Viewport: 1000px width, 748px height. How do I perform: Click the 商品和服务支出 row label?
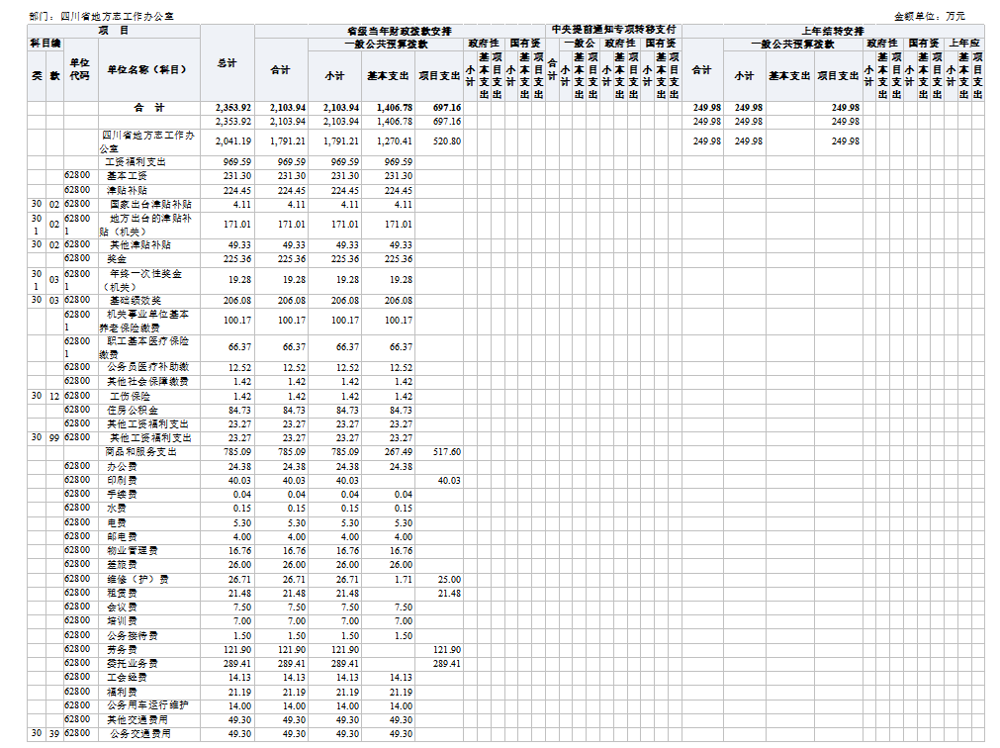(141, 452)
